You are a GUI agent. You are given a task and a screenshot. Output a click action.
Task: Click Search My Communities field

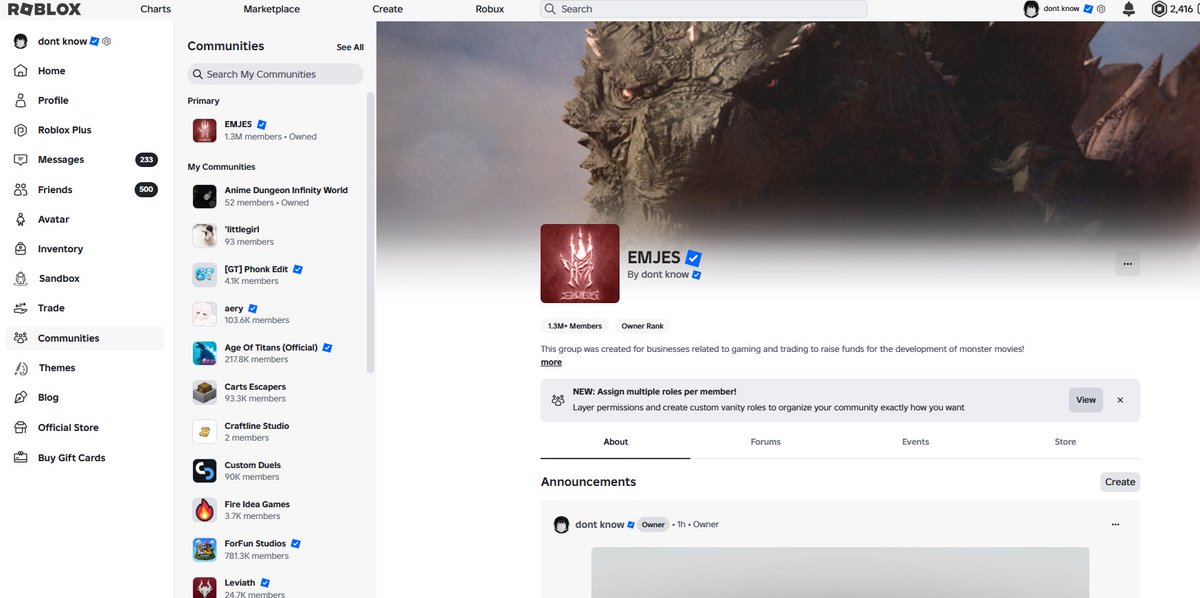click(275, 74)
